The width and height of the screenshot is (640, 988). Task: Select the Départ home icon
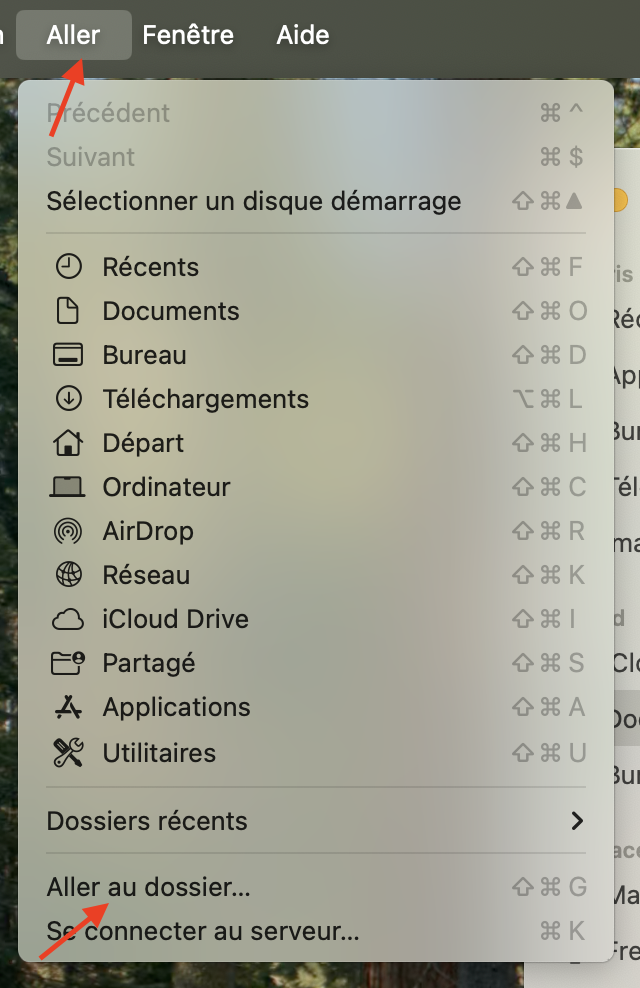tap(68, 443)
